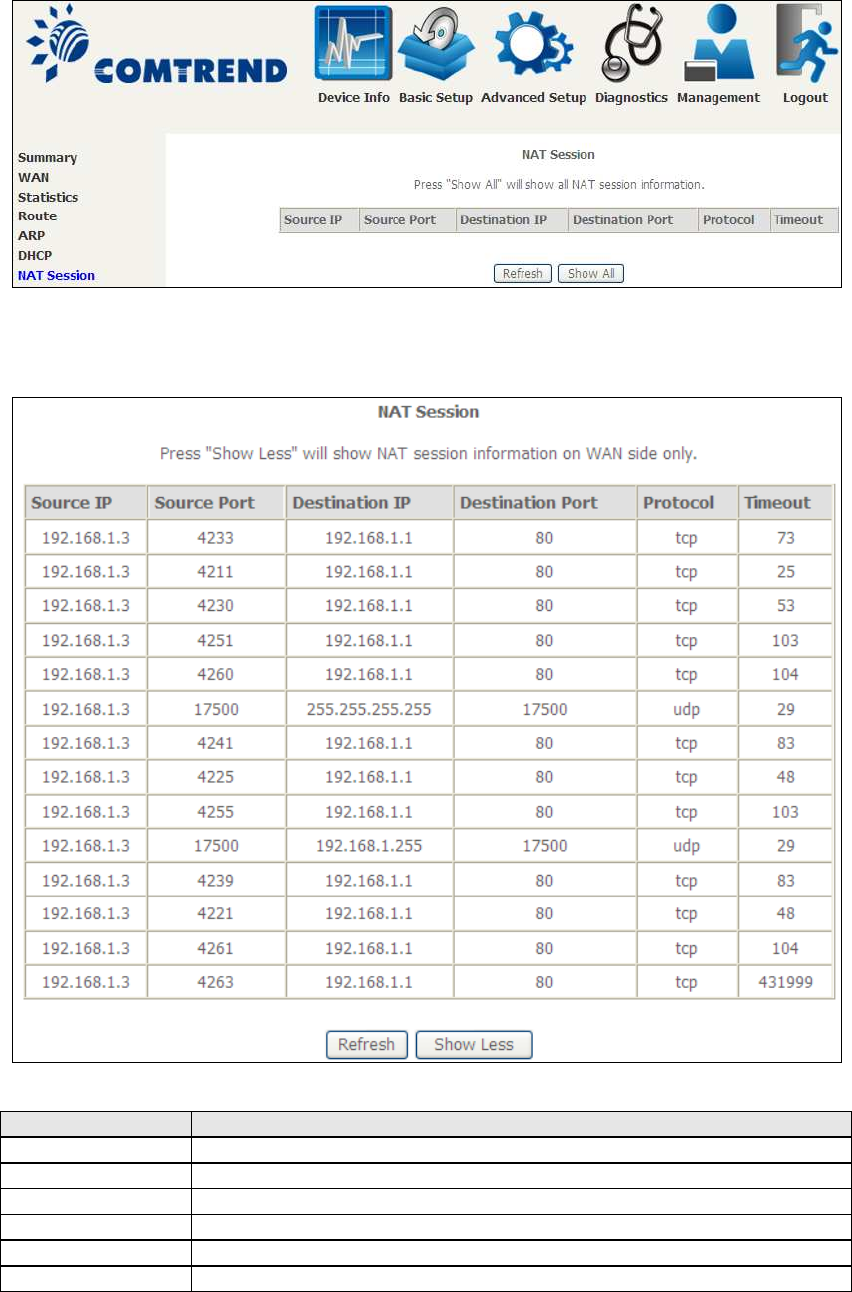This screenshot has height=1292, width=852.
Task: Click the Source IP header in the lower table
Action: (86, 503)
